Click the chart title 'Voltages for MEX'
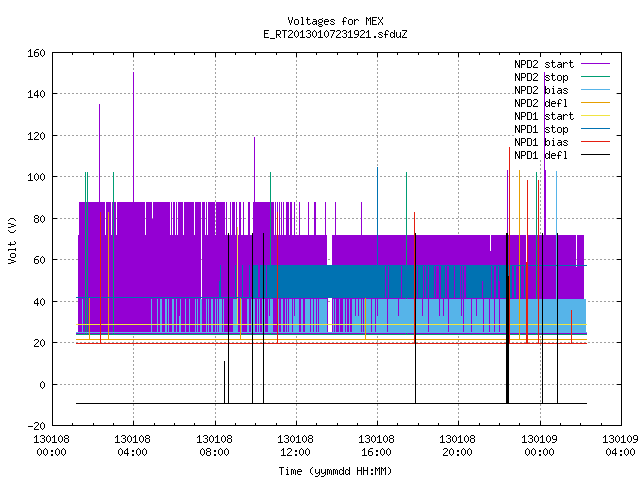640x480 pixels. point(335,21)
